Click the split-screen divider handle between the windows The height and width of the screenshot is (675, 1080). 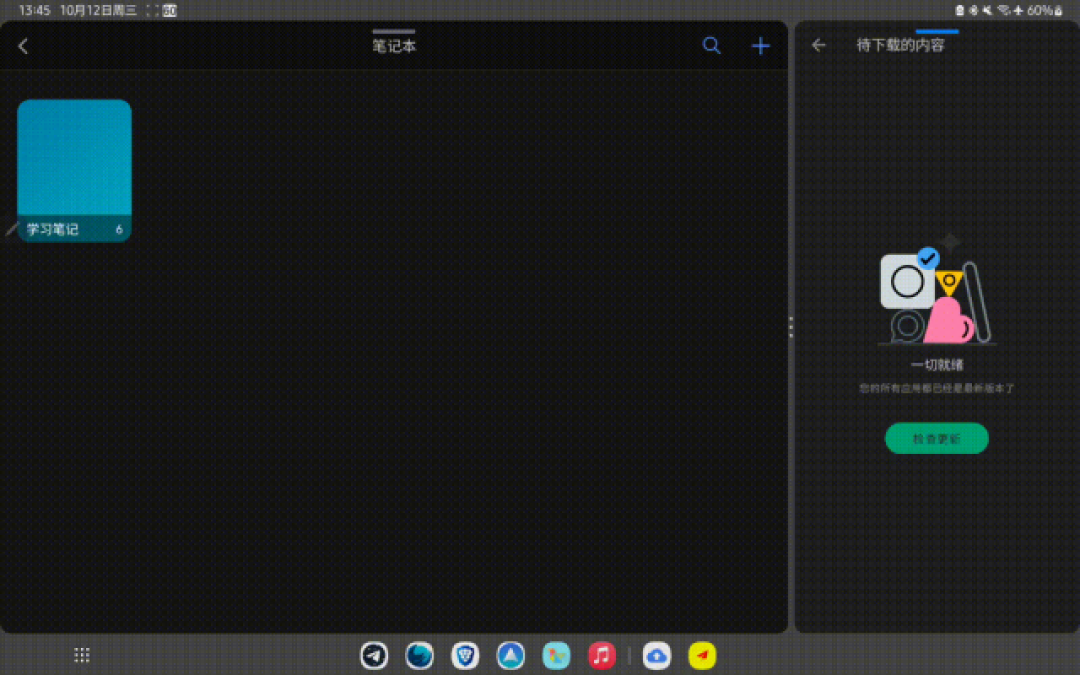pos(791,327)
